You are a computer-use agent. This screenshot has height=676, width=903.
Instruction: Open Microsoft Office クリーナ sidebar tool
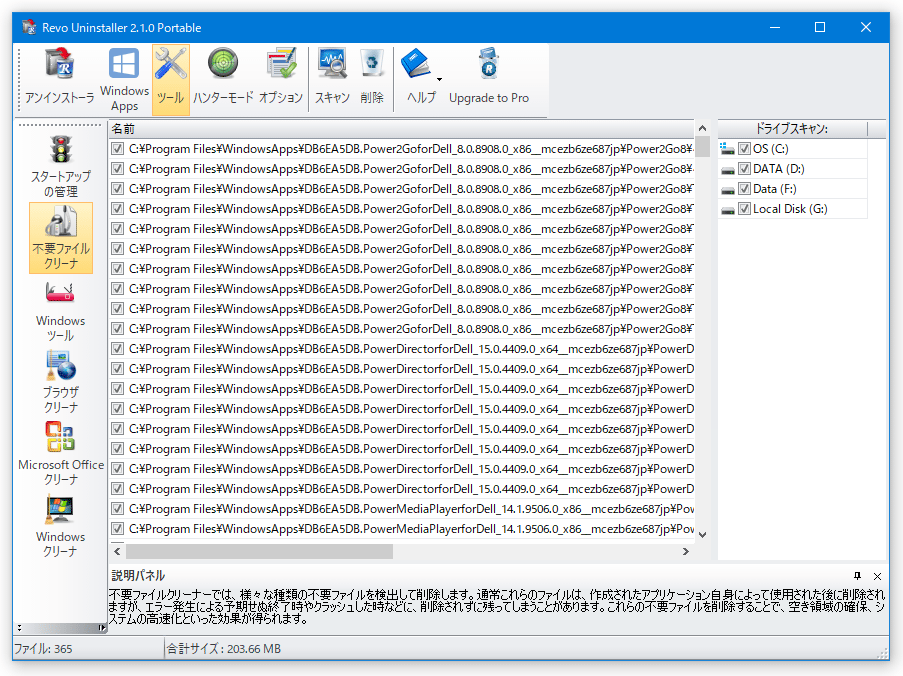(x=60, y=454)
